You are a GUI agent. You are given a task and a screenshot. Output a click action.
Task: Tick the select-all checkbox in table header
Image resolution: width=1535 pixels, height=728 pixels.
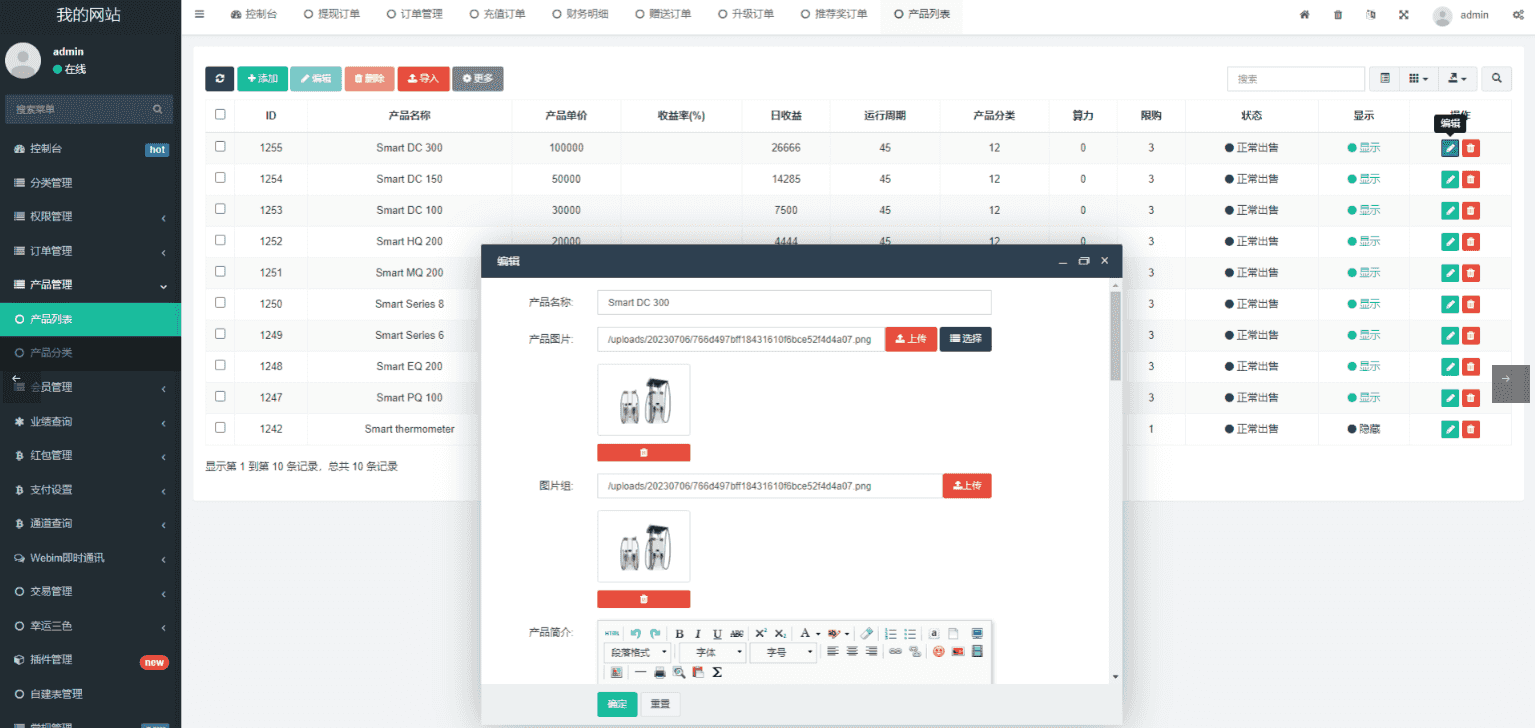point(220,115)
